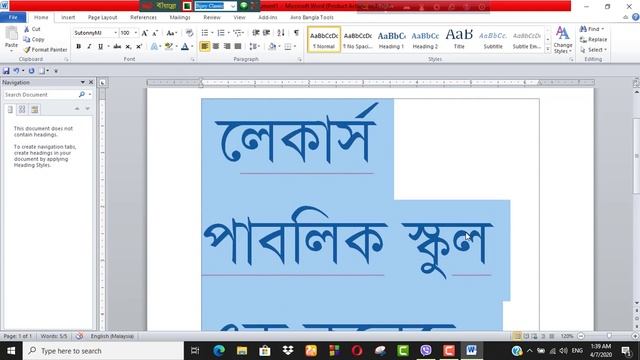Grow the font size
This screenshot has height=360, width=640.
[144, 33]
